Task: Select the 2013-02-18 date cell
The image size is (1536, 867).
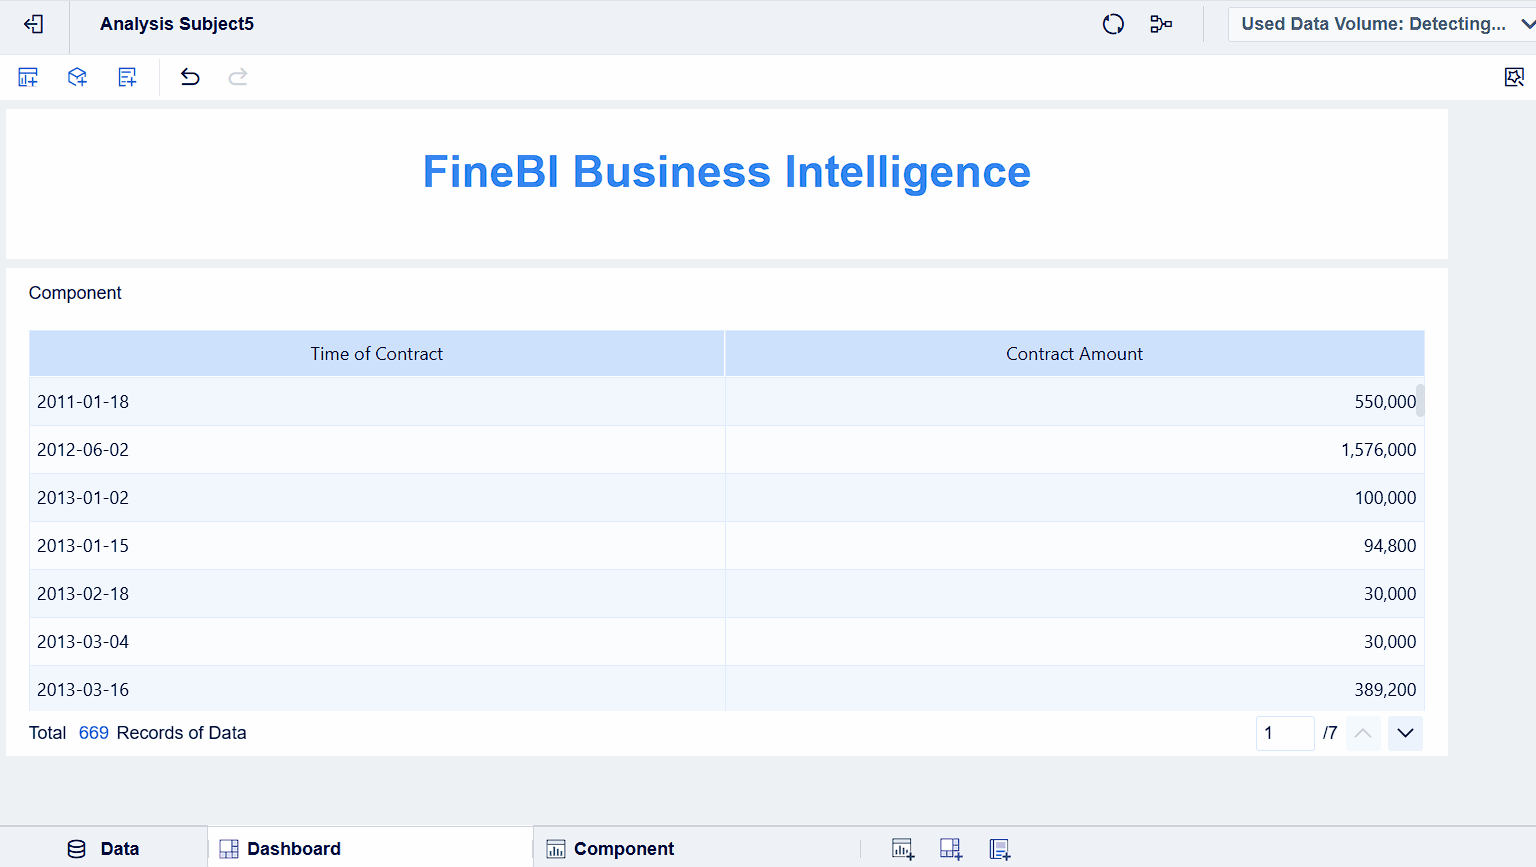Action: click(x=377, y=594)
